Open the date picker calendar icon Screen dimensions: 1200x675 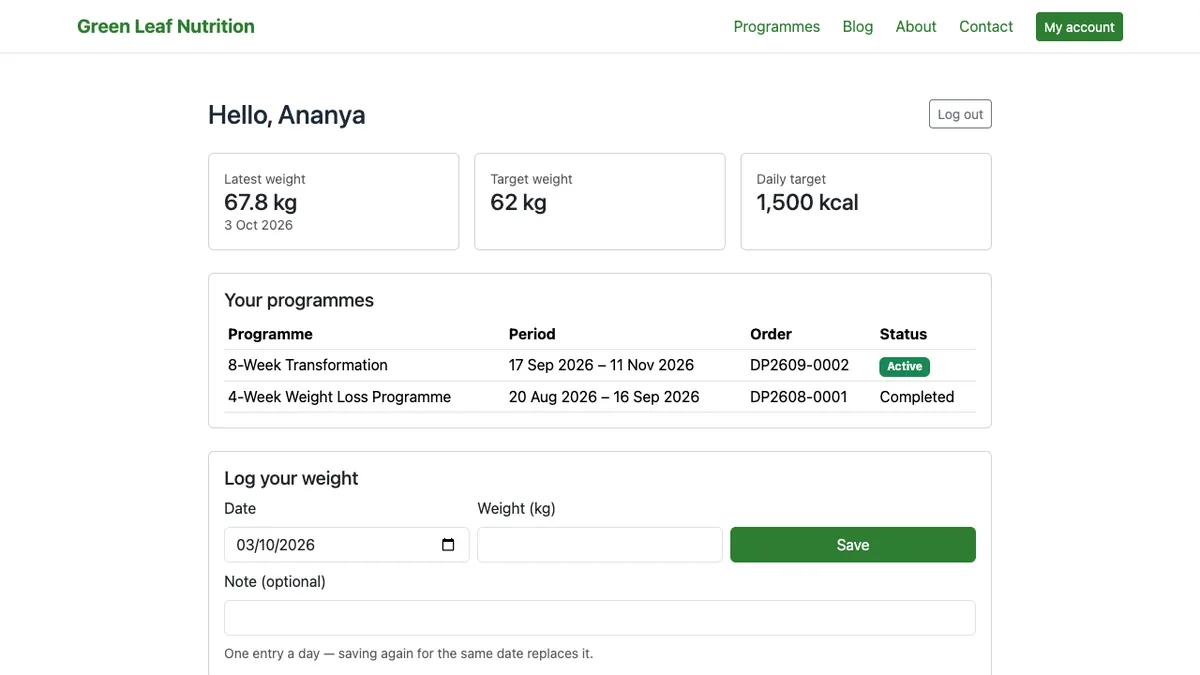448,545
